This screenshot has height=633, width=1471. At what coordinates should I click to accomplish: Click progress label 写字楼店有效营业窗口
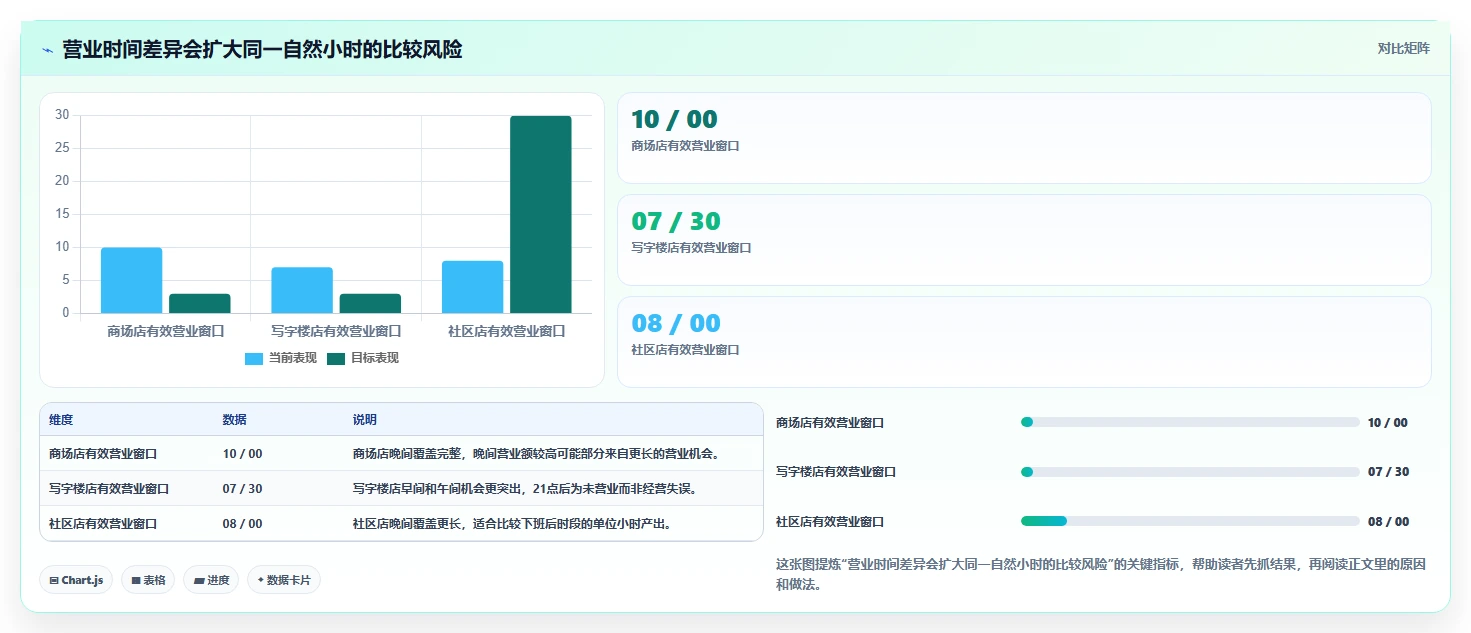pyautogui.click(x=836, y=472)
